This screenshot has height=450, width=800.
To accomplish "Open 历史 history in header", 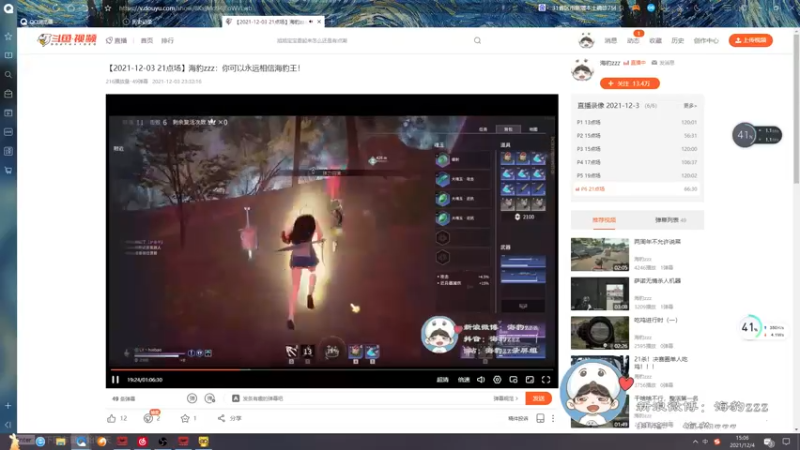I will (677, 41).
